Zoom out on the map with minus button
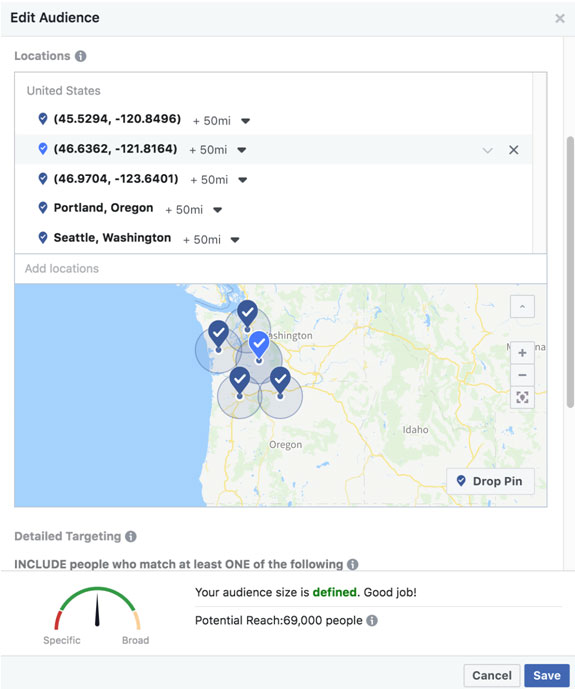The height and width of the screenshot is (689, 575). pos(522,375)
